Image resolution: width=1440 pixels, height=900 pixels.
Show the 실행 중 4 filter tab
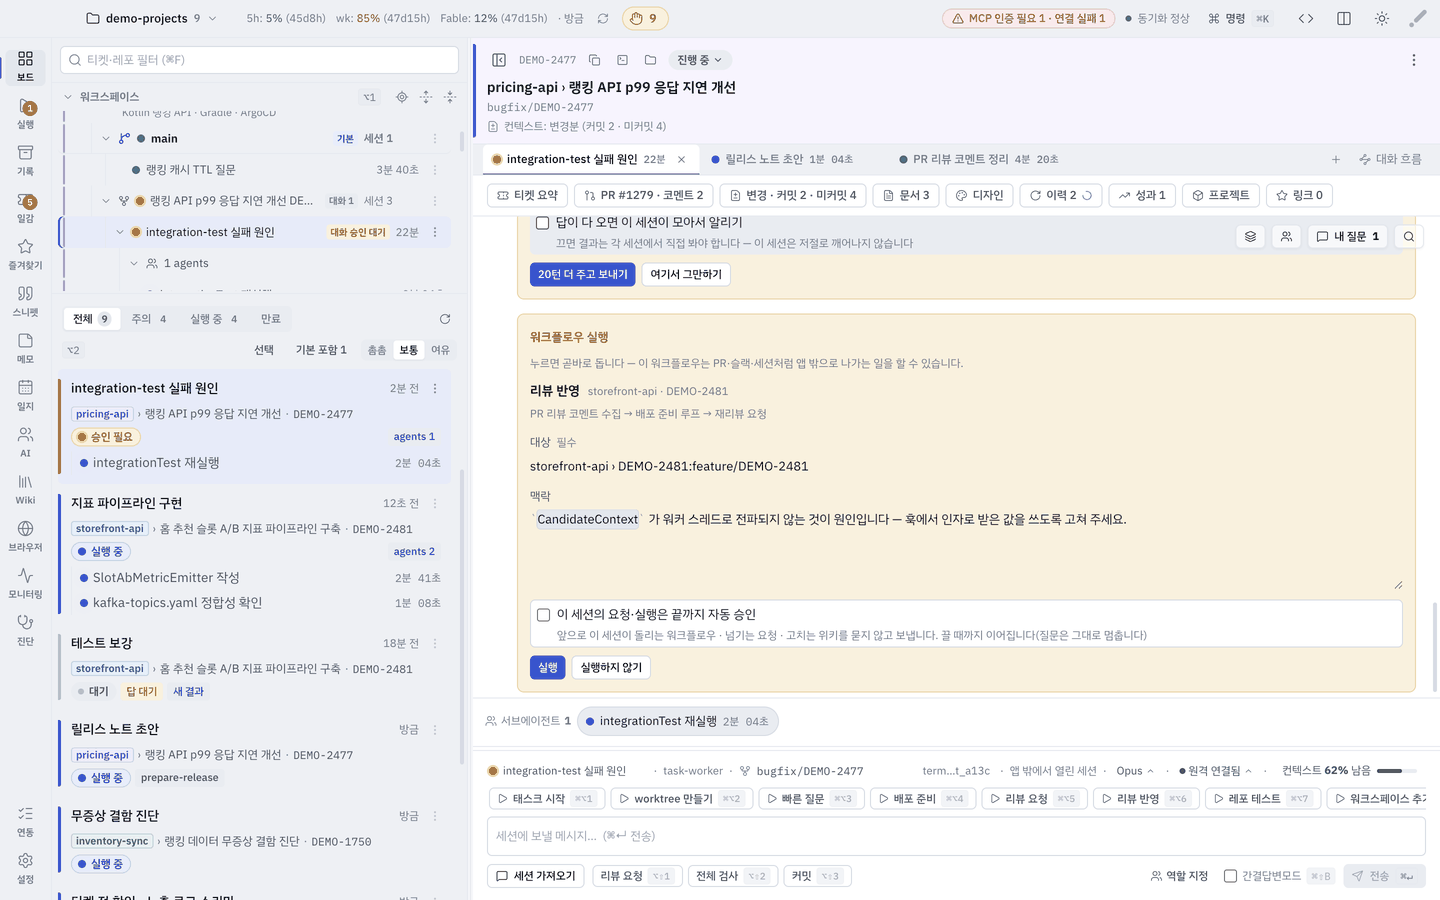214,319
